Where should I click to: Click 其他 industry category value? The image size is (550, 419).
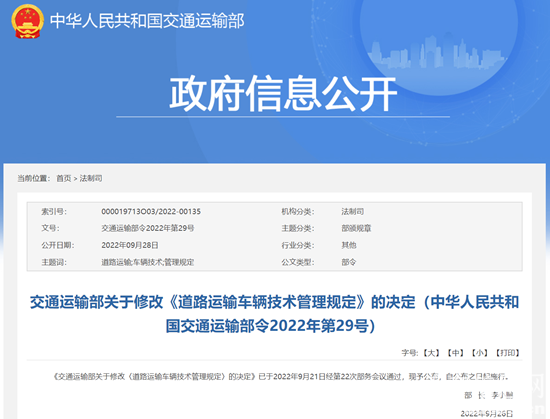(349, 245)
